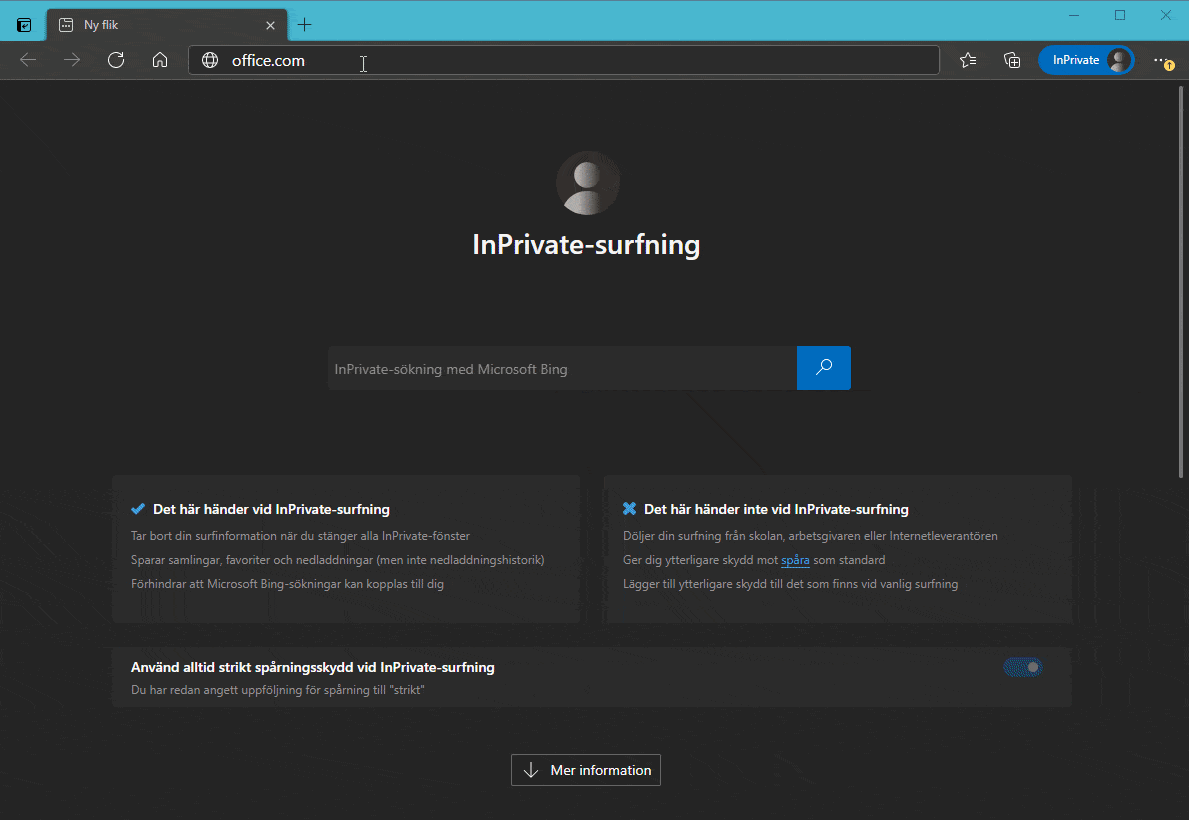Toggle strict tracking protection switch
1189x820 pixels.
1023,667
